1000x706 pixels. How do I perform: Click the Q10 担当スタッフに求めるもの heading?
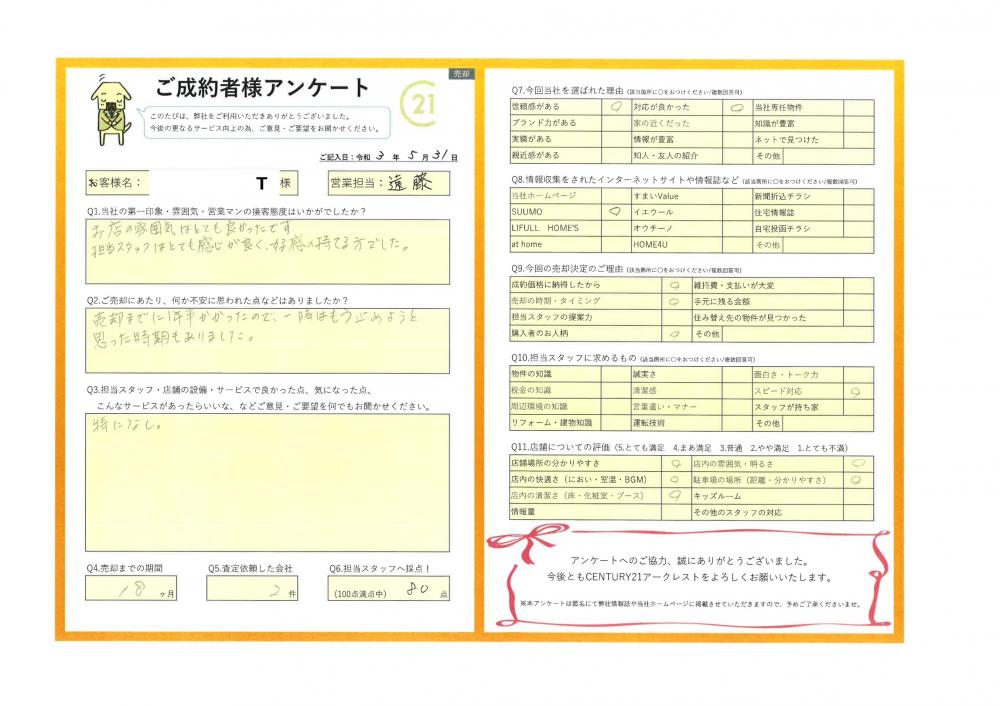pos(572,357)
